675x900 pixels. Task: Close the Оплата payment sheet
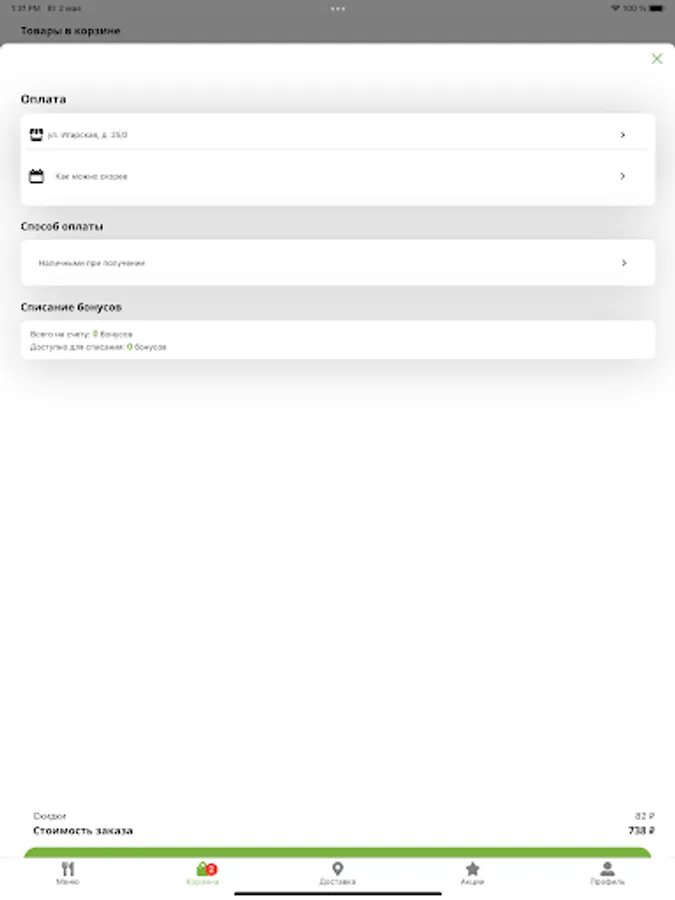point(657,59)
